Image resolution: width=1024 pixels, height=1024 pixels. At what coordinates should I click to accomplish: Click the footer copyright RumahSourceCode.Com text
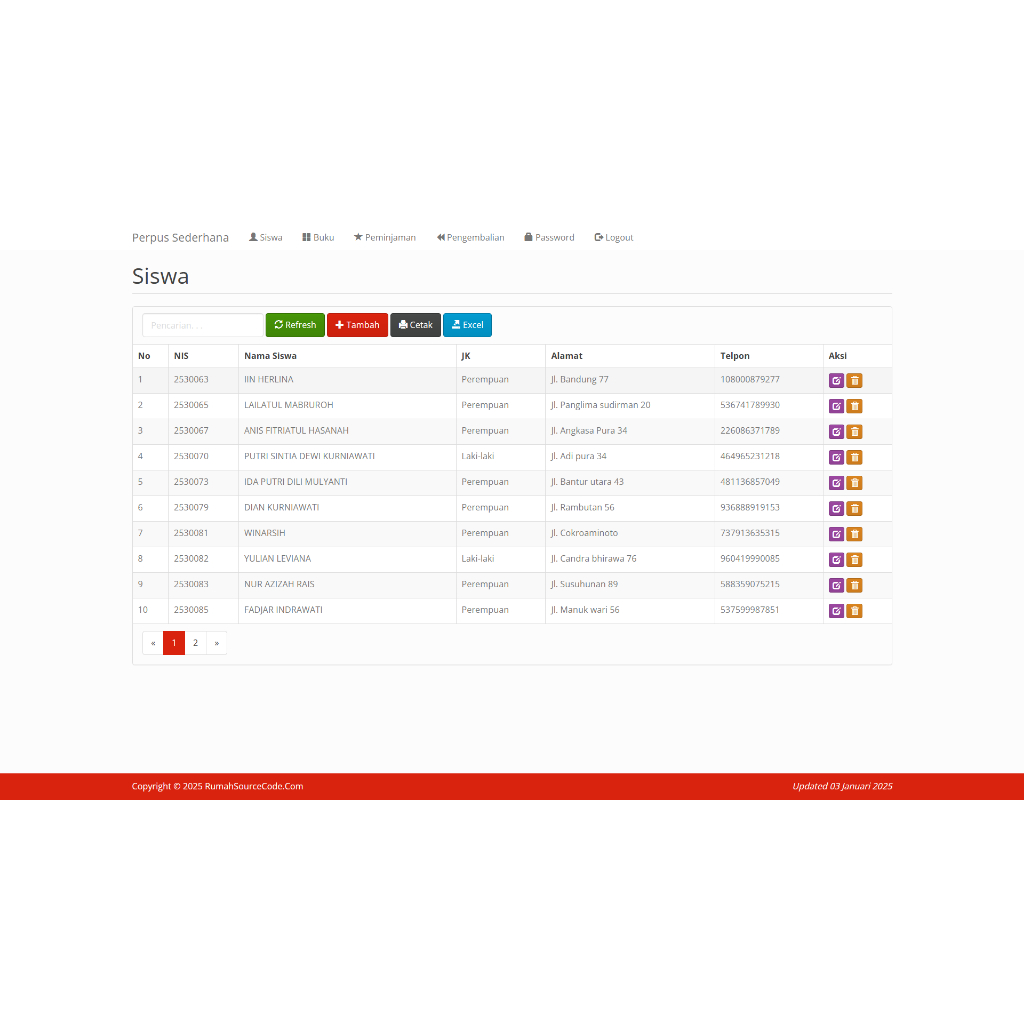[217, 786]
